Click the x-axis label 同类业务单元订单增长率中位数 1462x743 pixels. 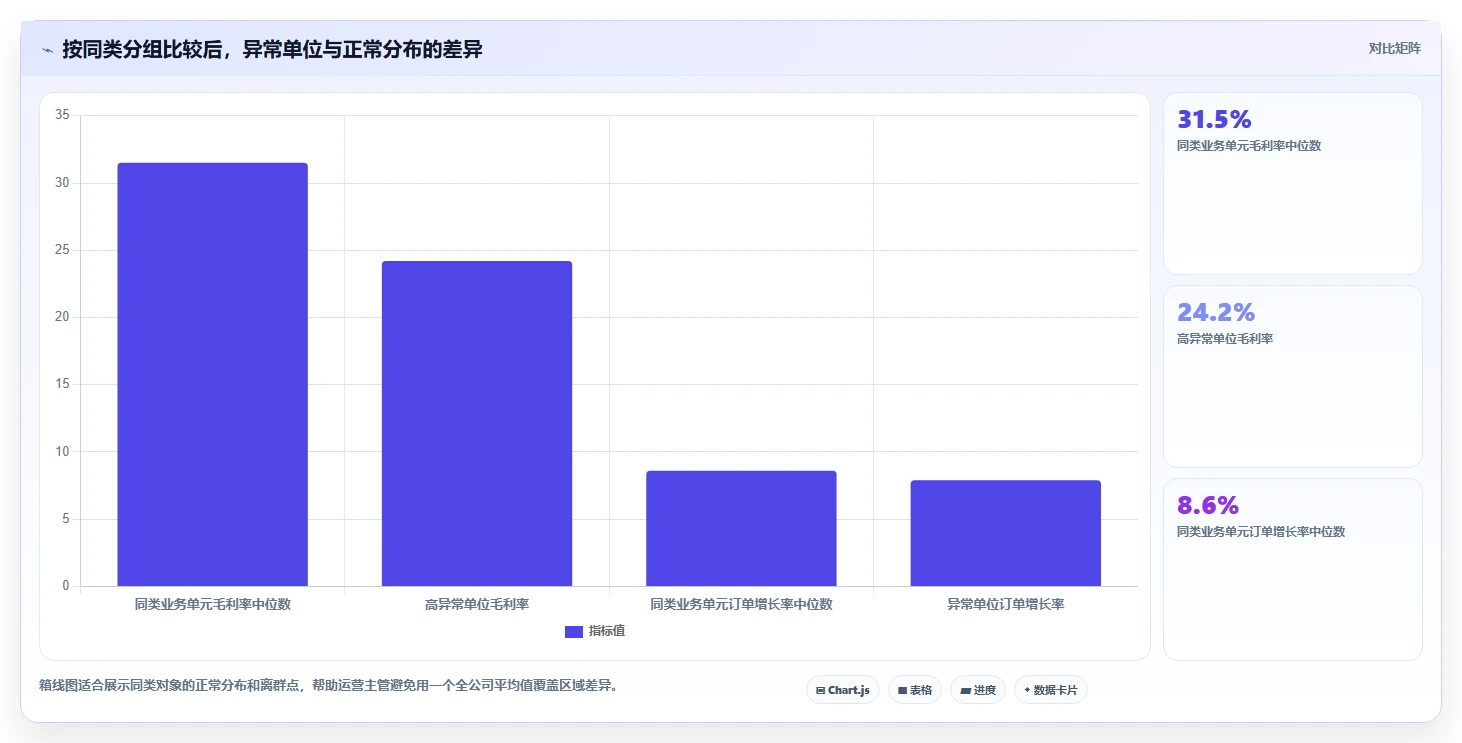pos(741,604)
